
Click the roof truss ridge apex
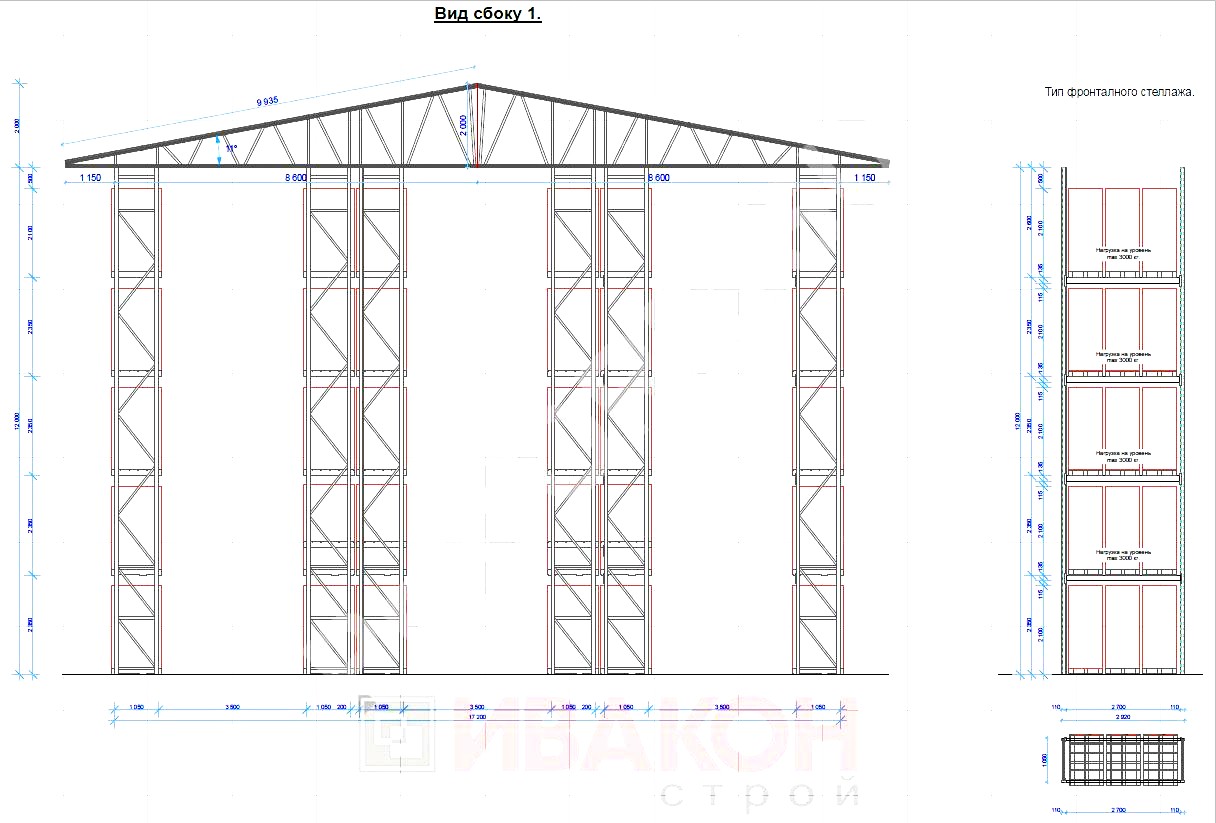pos(476,87)
